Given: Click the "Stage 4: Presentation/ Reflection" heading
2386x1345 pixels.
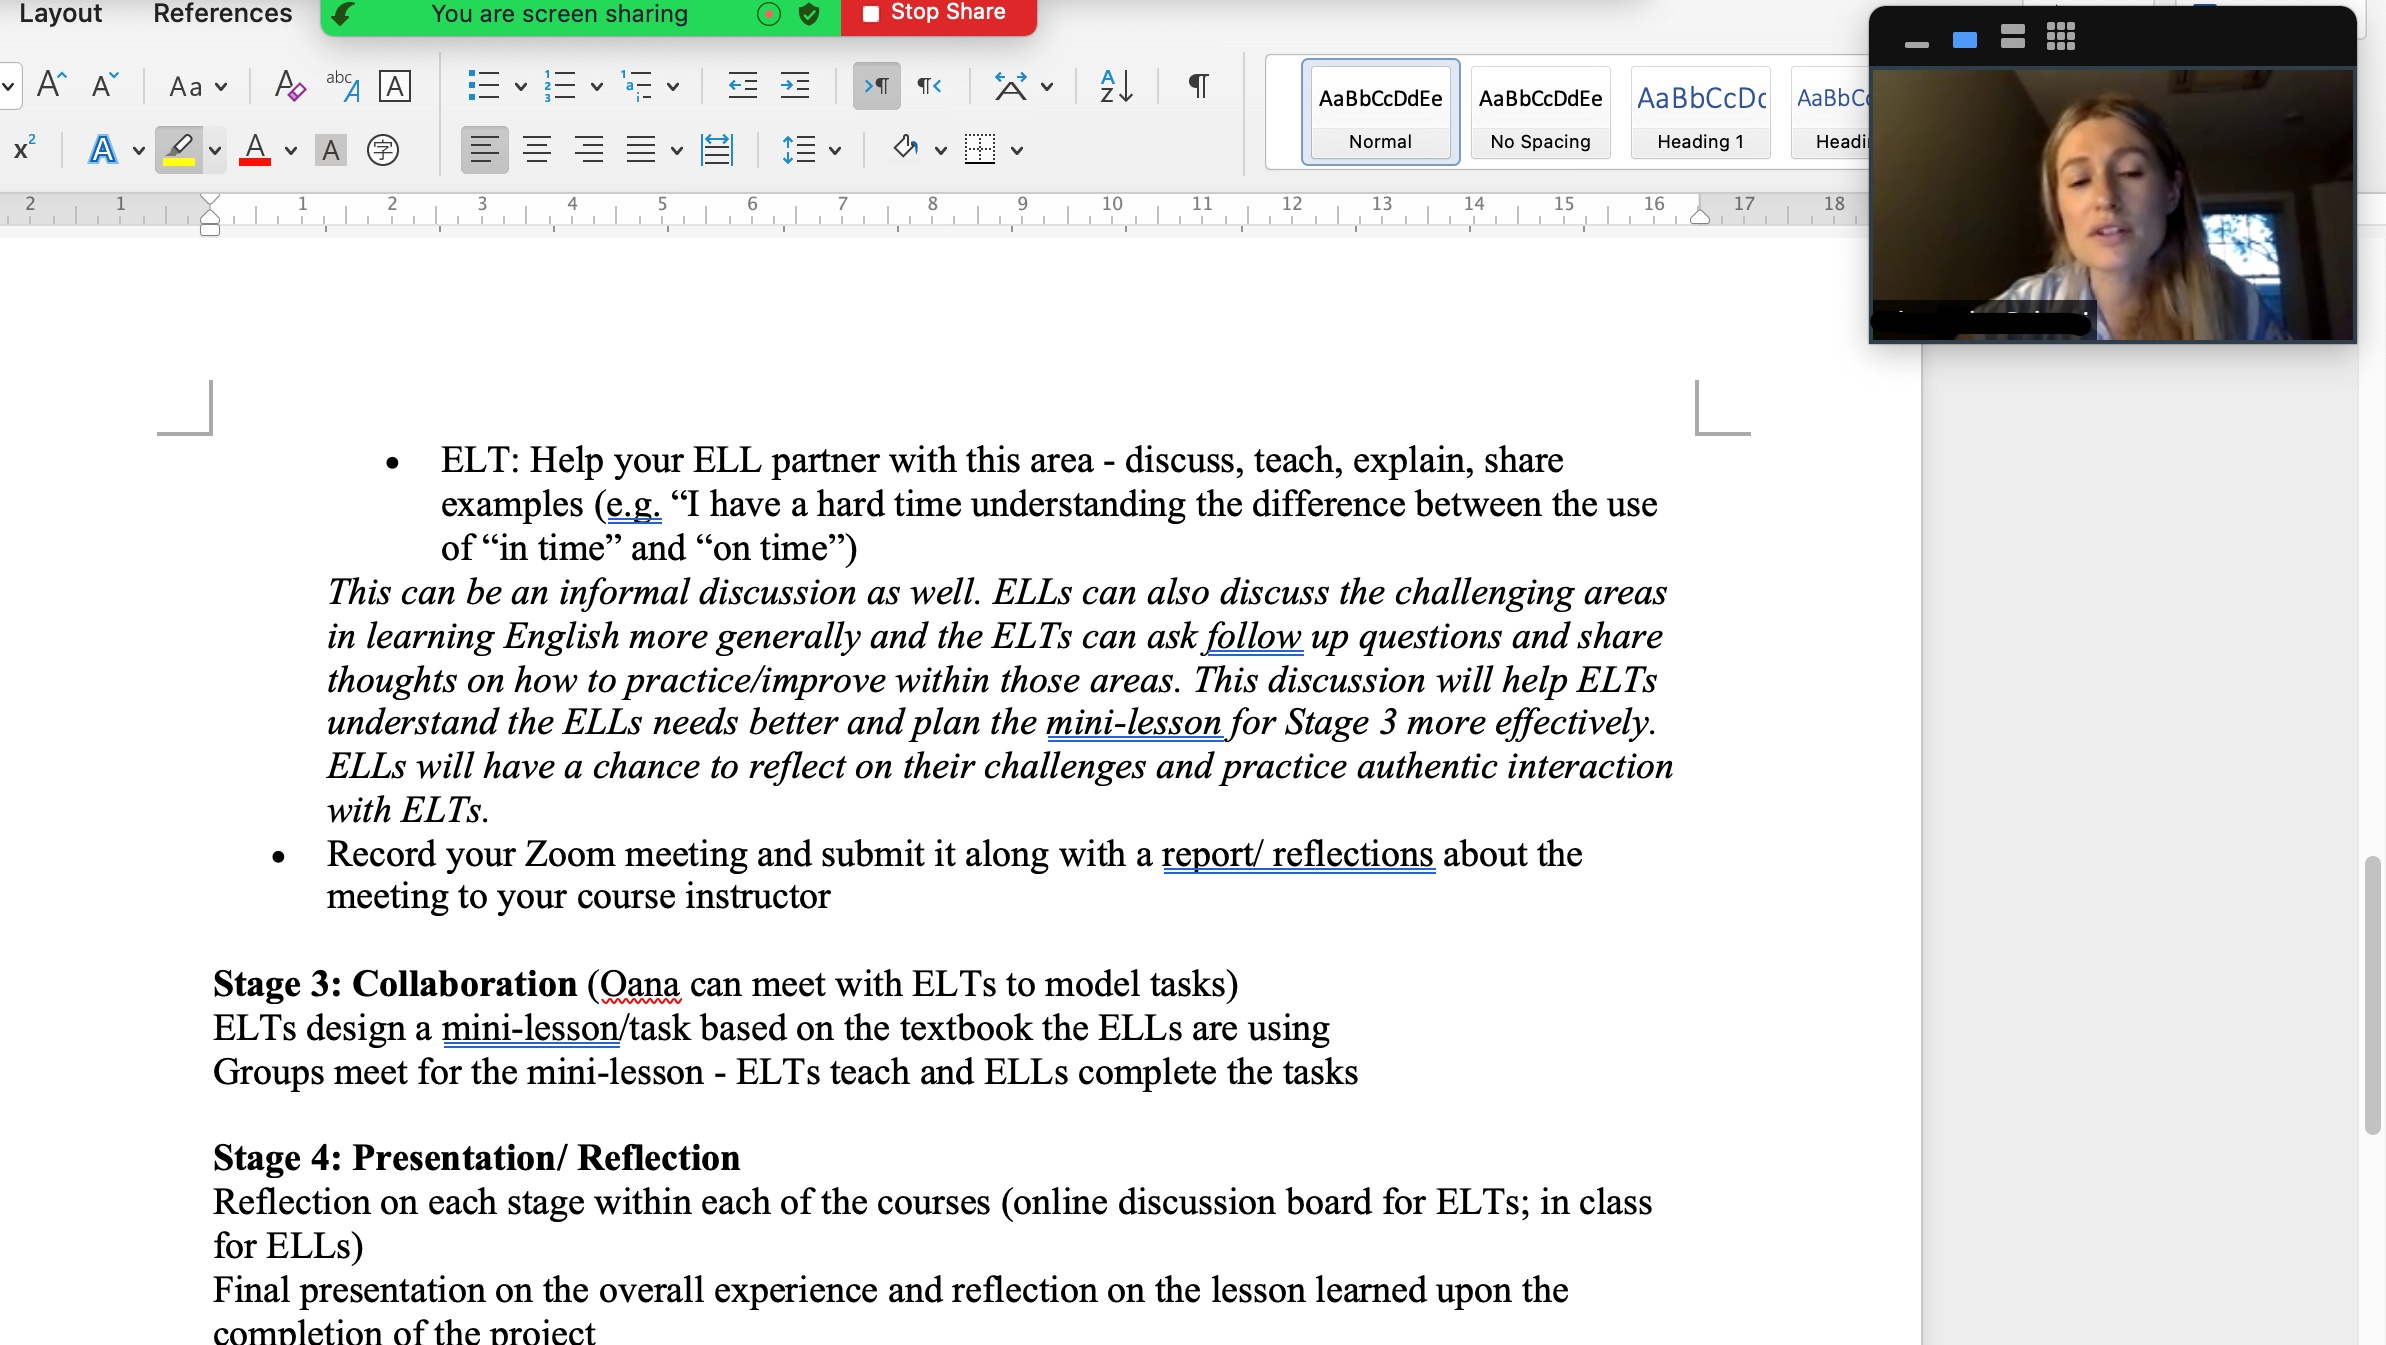Looking at the screenshot, I should click(476, 1158).
